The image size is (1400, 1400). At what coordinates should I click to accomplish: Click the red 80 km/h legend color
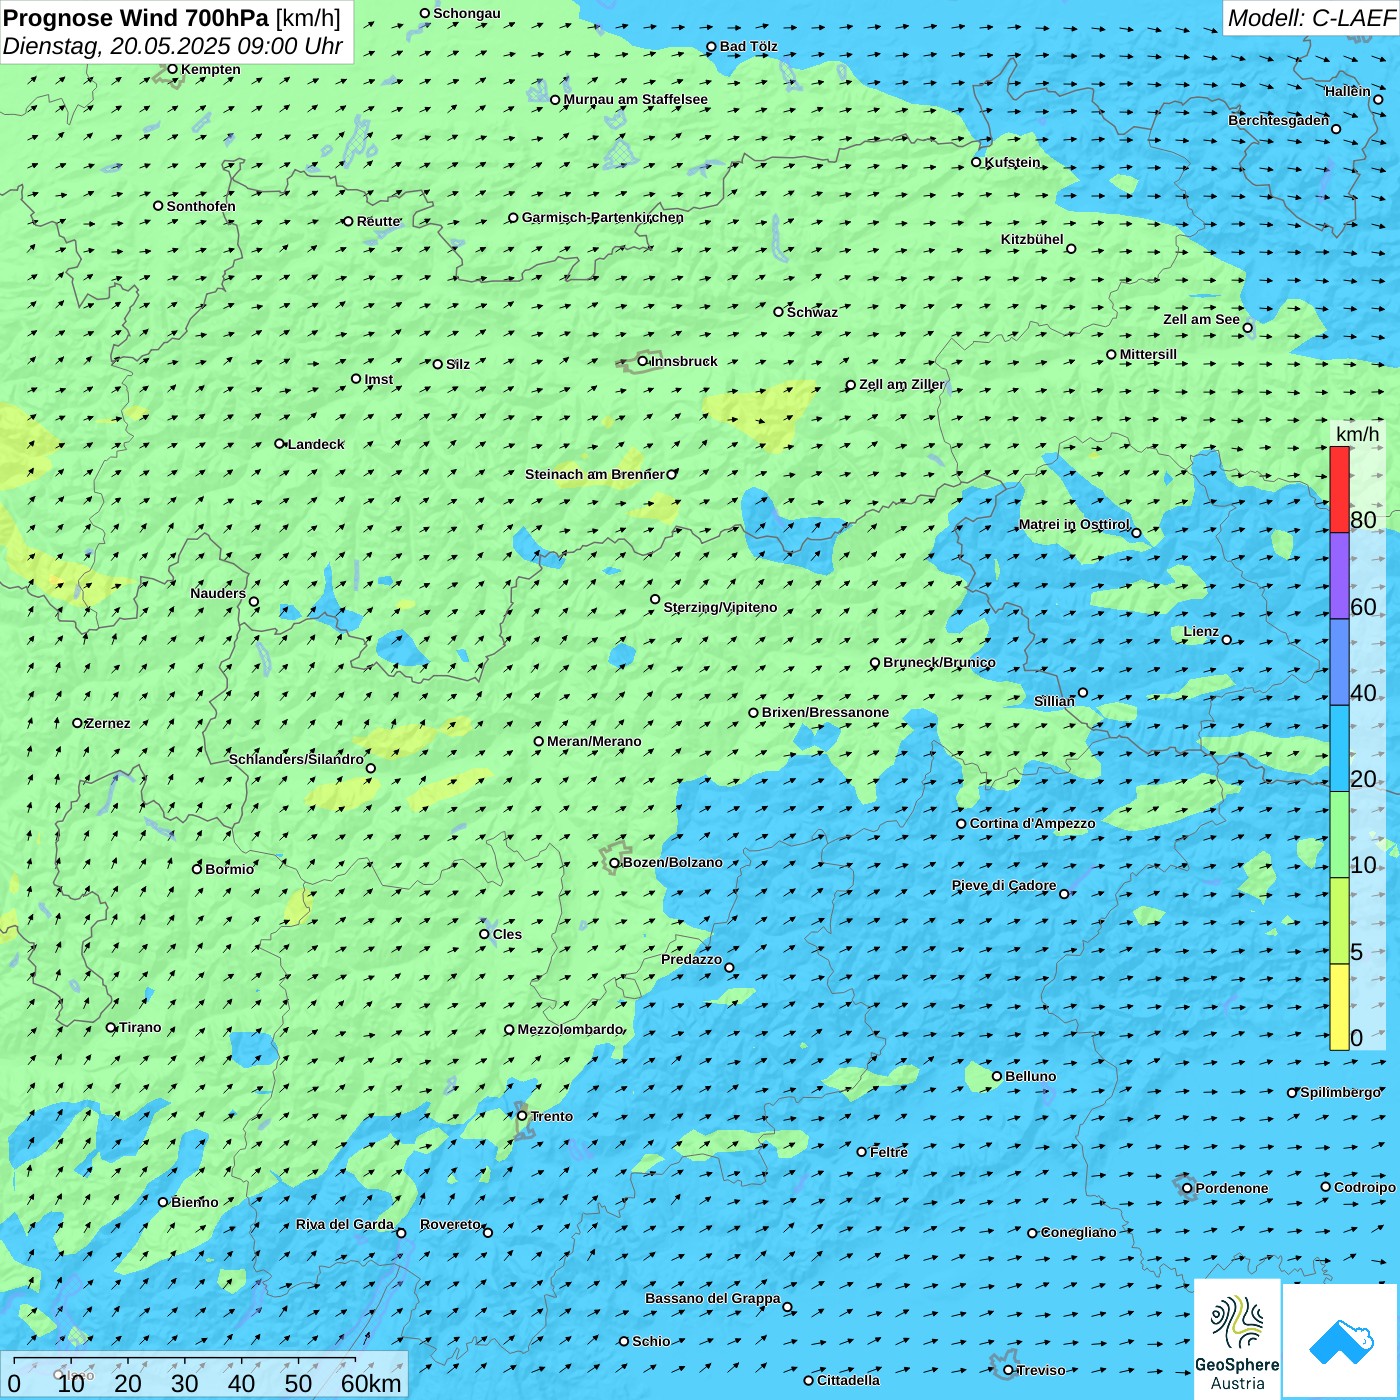[1339, 490]
